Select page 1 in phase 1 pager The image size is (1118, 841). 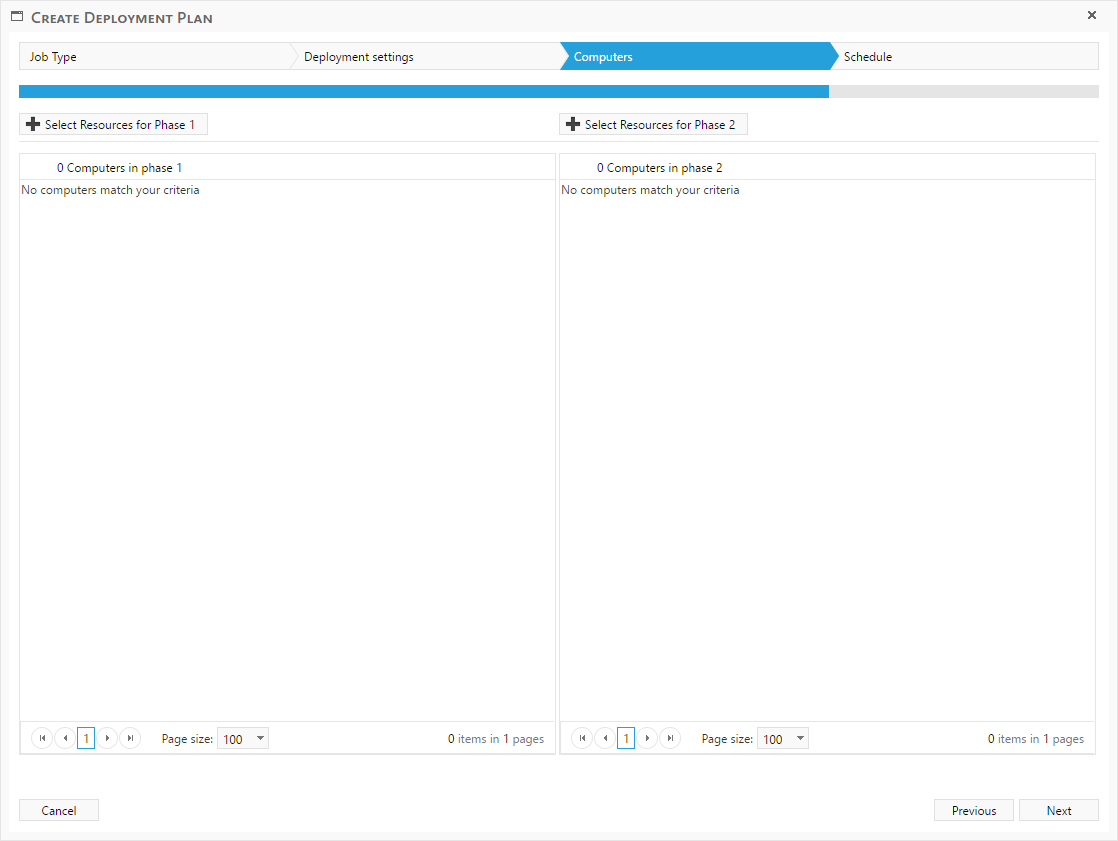(86, 739)
